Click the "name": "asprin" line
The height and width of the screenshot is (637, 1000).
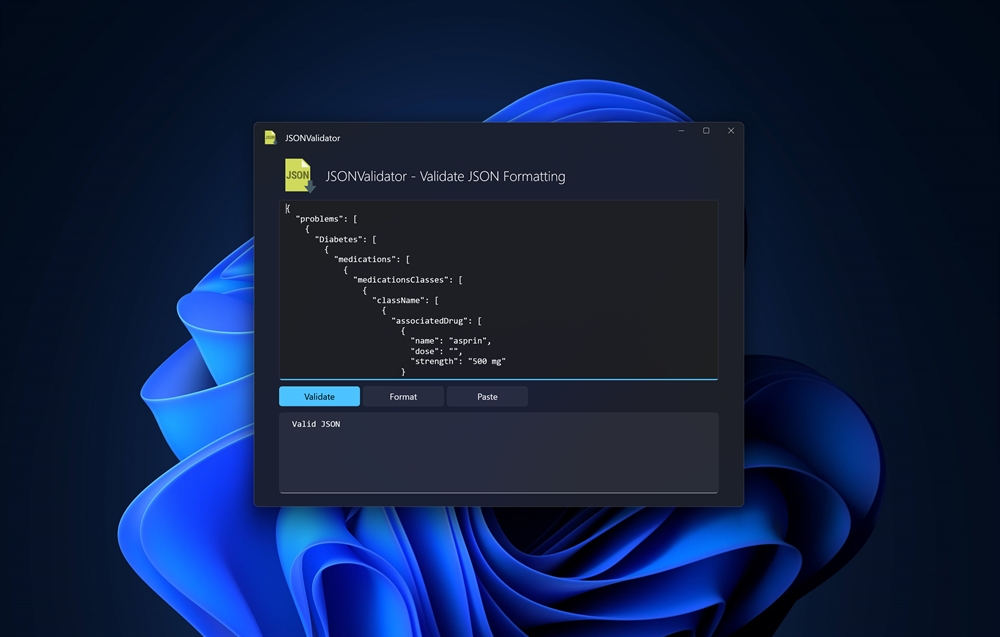(x=451, y=341)
